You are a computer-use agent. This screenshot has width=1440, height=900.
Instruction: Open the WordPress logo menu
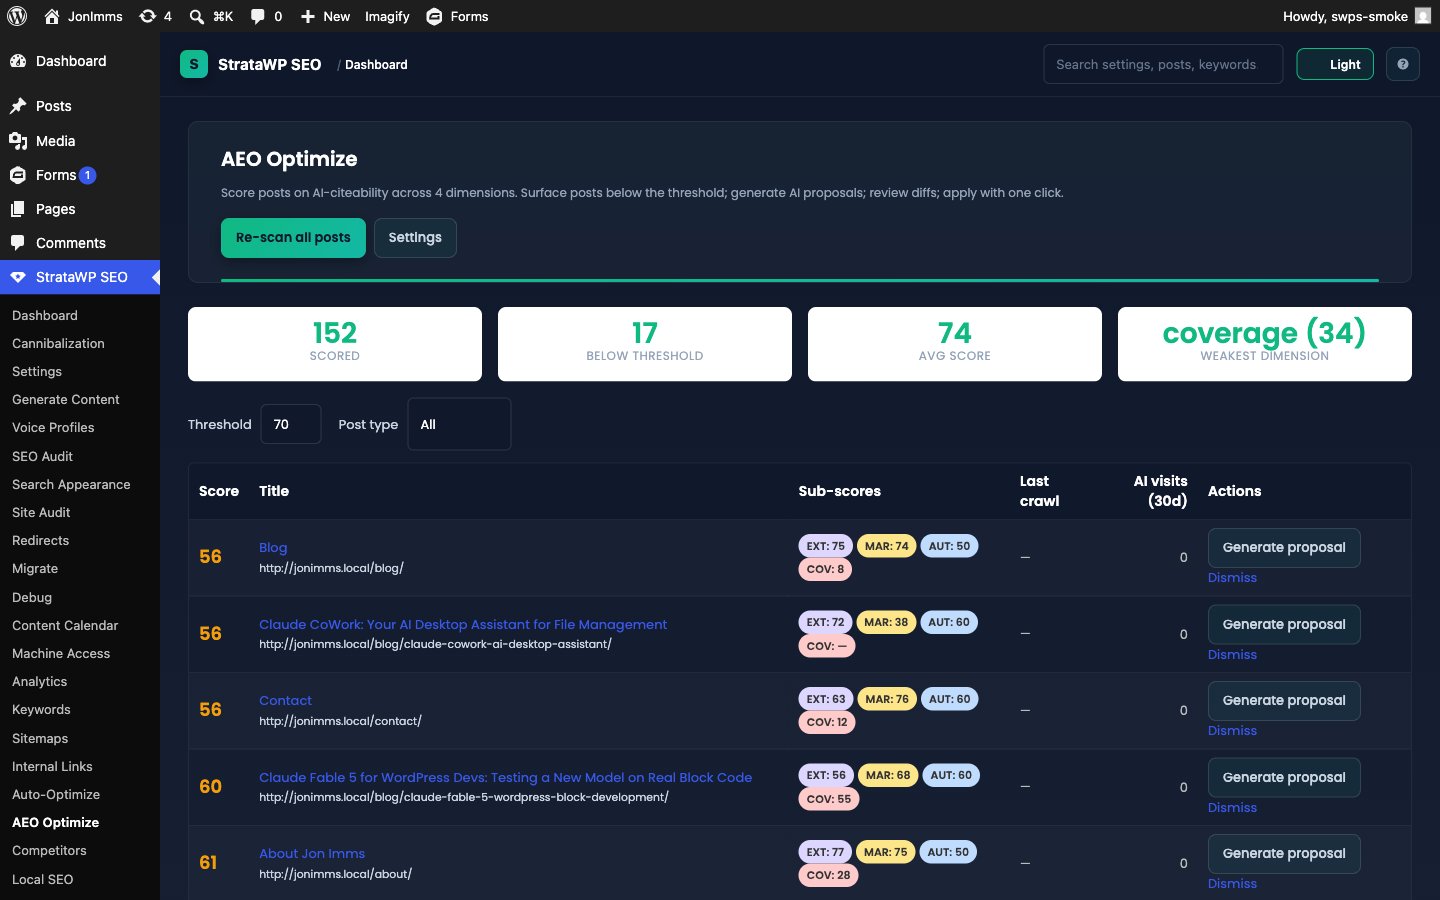[x=17, y=16]
